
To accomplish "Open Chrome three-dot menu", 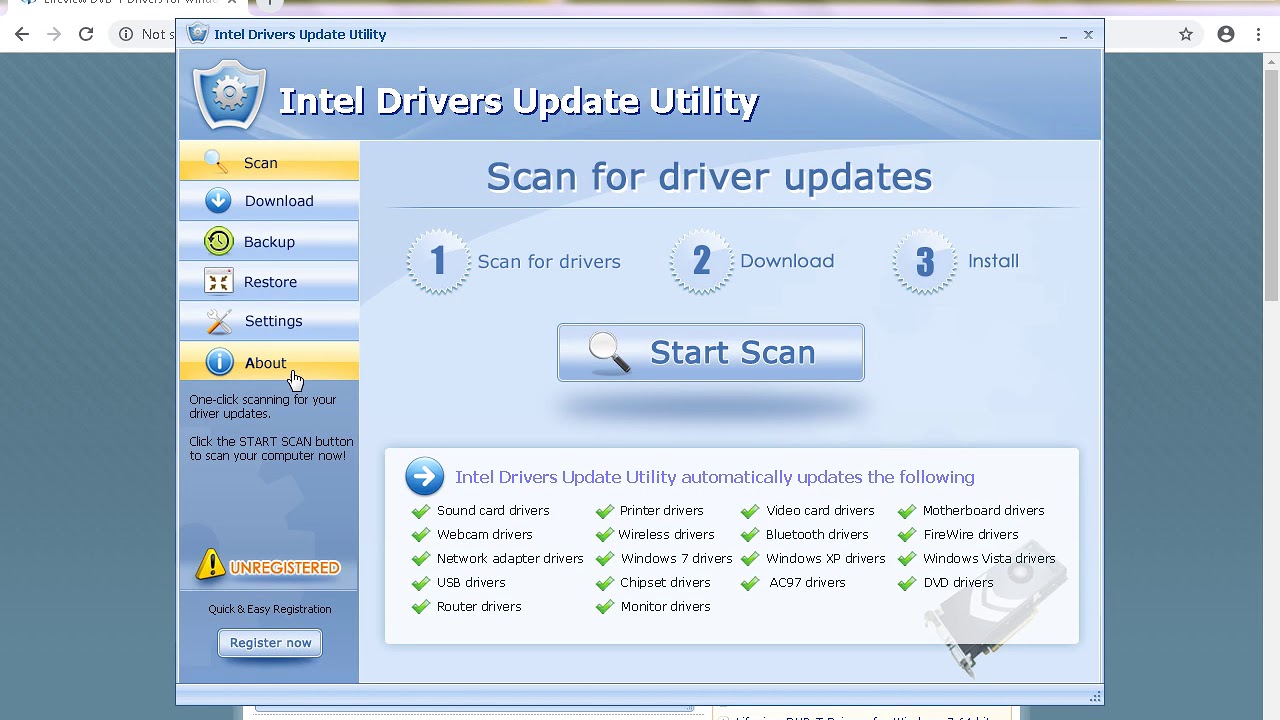I will pyautogui.click(x=1258, y=34).
